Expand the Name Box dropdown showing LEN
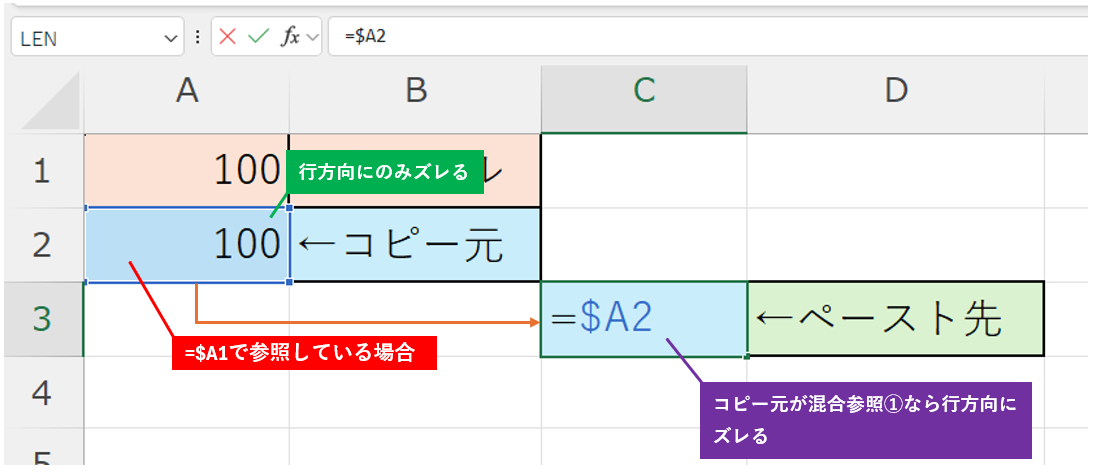 (167, 38)
